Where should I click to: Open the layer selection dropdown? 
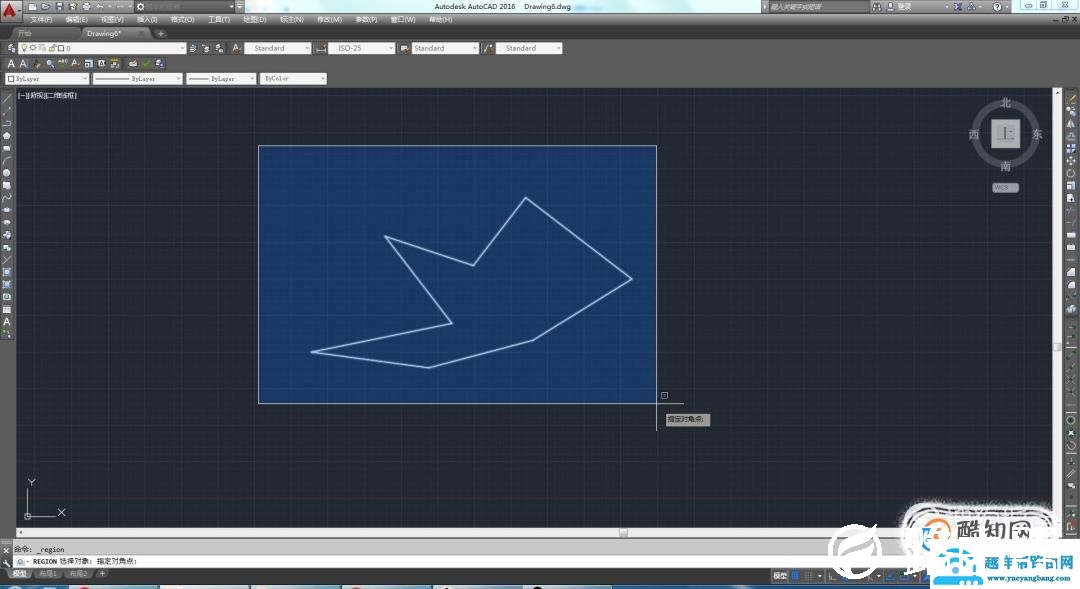coord(120,48)
